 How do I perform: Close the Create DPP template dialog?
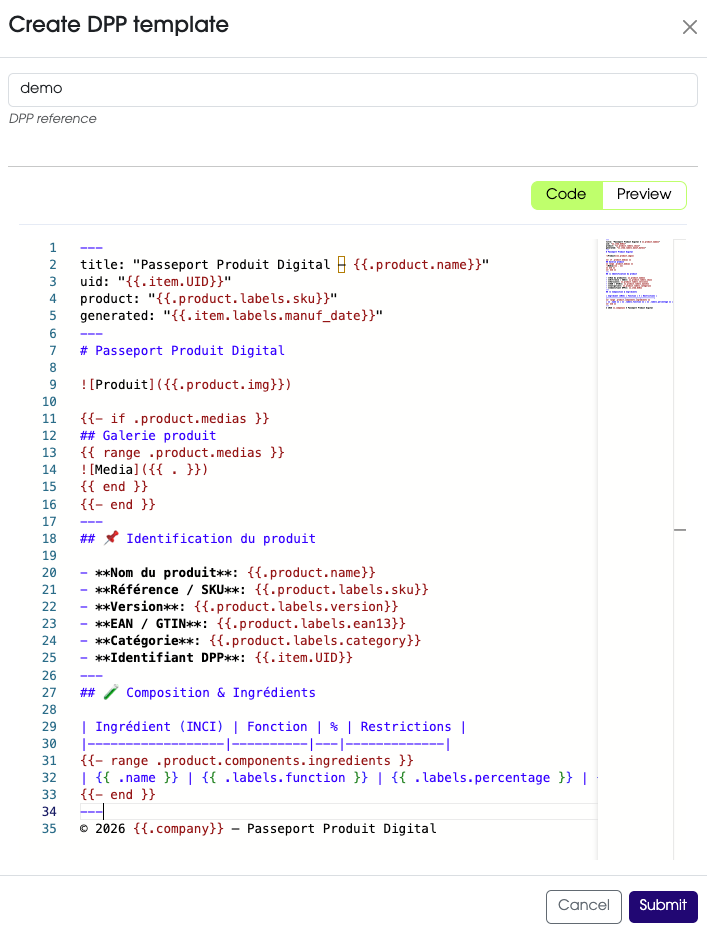click(x=689, y=27)
